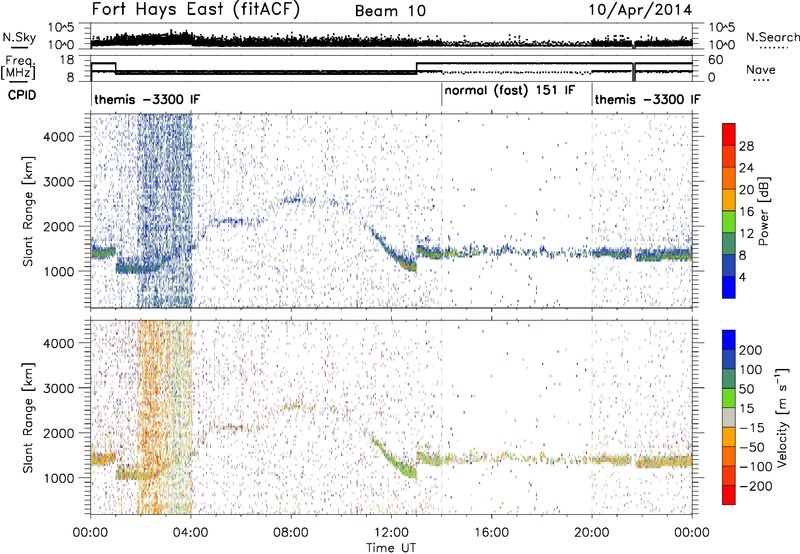Click the "-15" label on the velocity colorbar

(752, 428)
